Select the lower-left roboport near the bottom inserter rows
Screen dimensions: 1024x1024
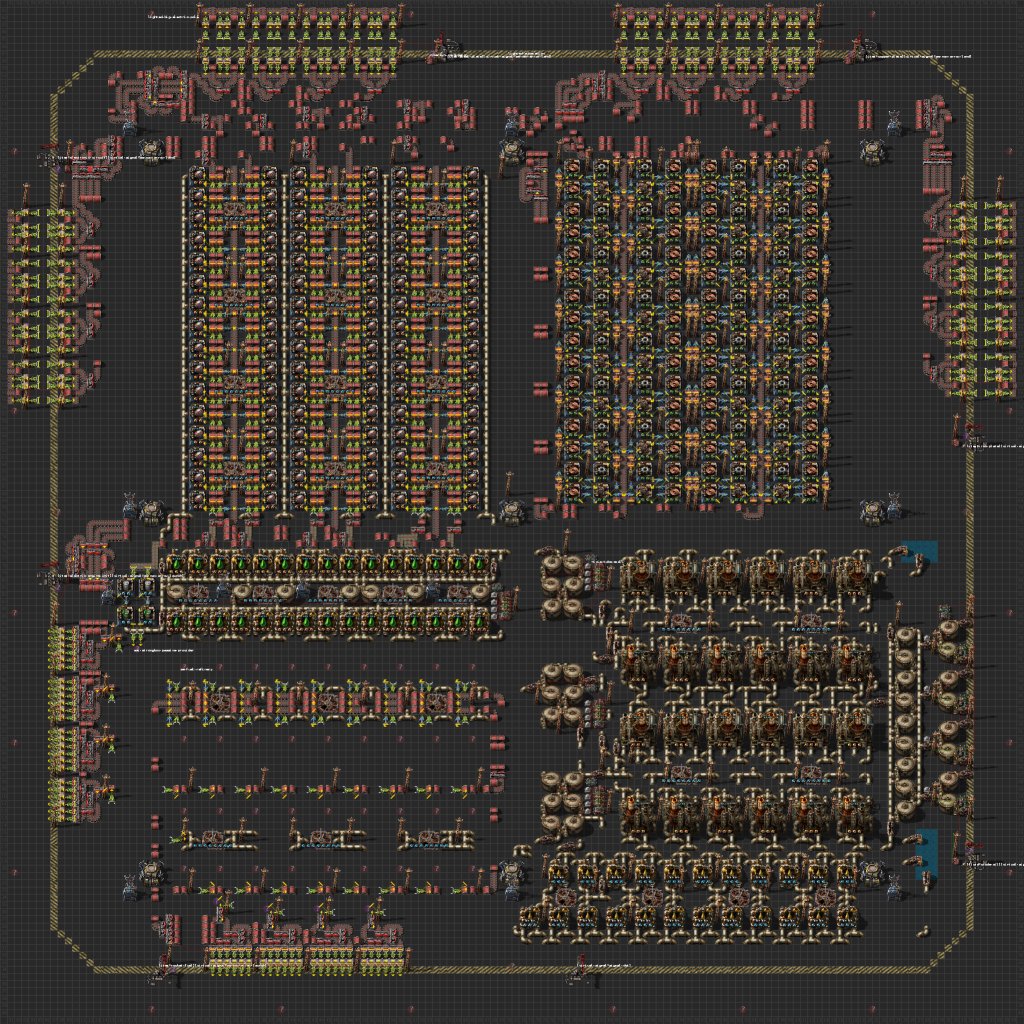[x=153, y=872]
